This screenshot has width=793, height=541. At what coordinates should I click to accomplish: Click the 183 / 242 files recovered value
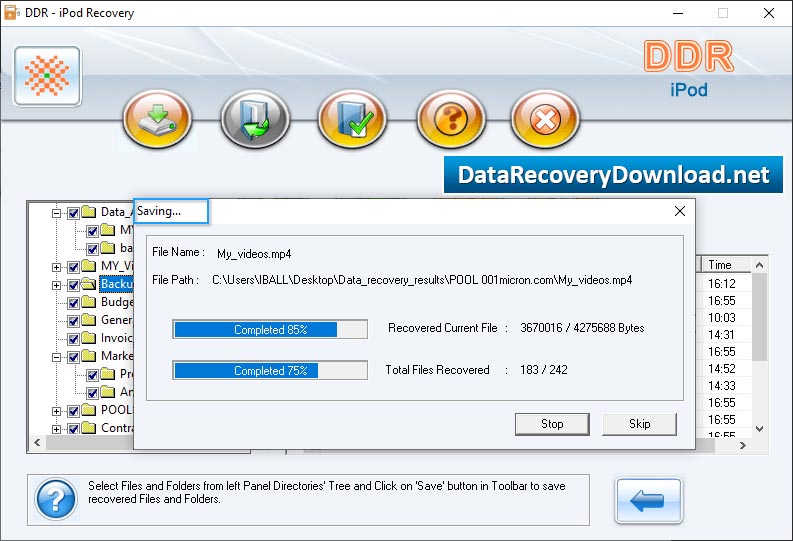click(x=544, y=370)
